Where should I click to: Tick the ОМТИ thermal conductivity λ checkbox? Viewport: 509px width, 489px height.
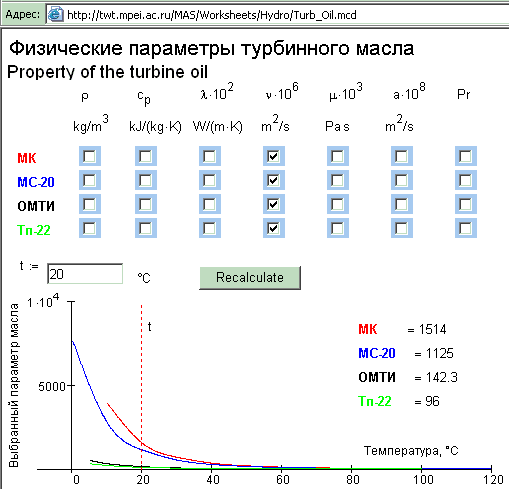tap(210, 204)
